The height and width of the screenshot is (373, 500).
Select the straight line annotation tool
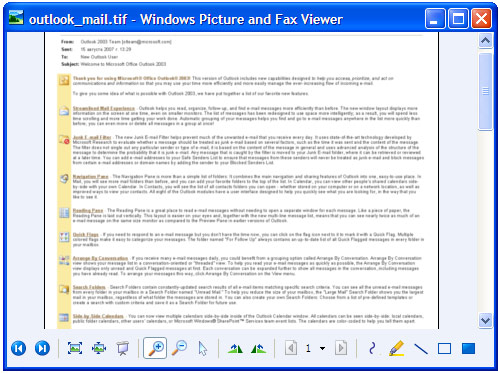[421, 349]
